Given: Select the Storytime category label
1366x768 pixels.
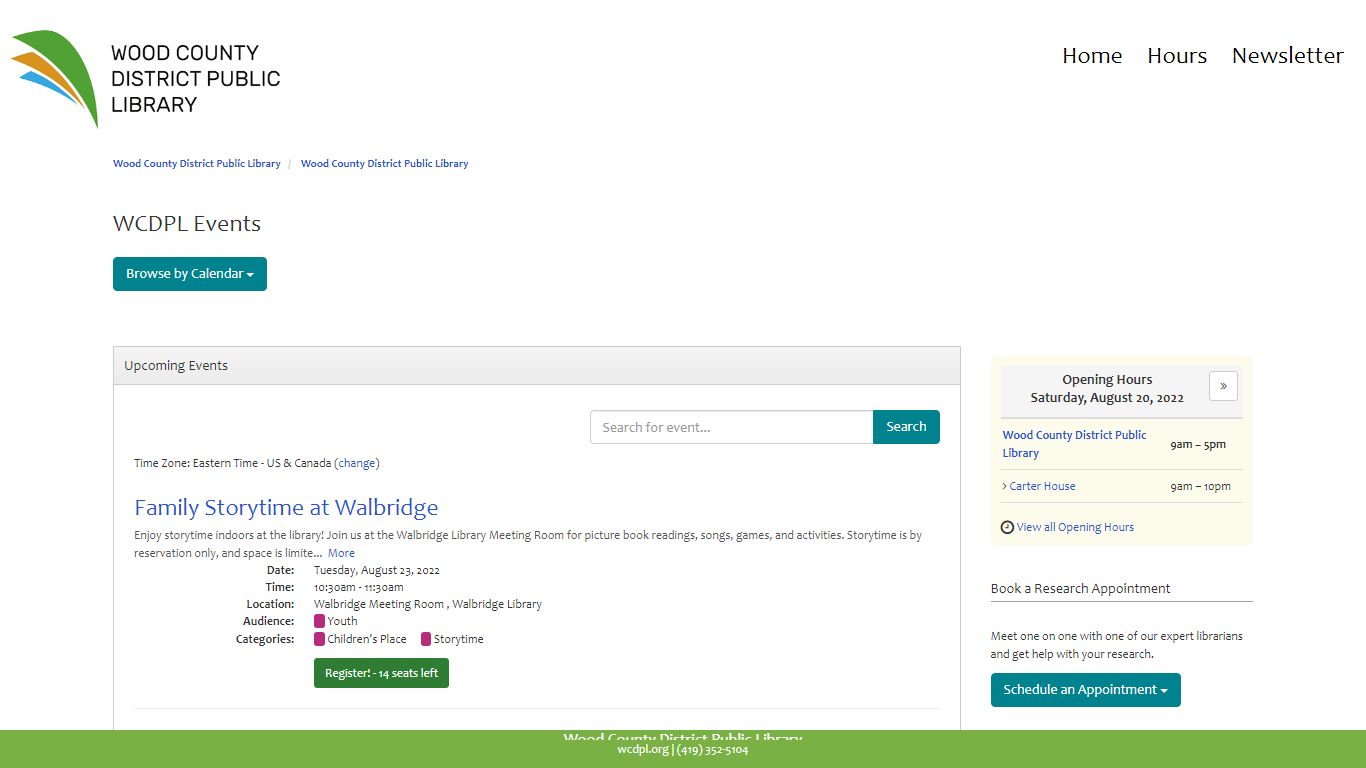Looking at the screenshot, I should pos(458,639).
